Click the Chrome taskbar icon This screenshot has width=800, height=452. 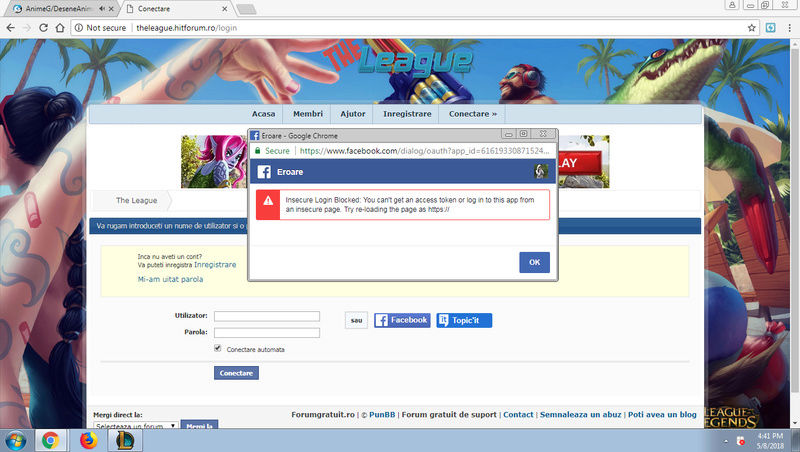50,440
